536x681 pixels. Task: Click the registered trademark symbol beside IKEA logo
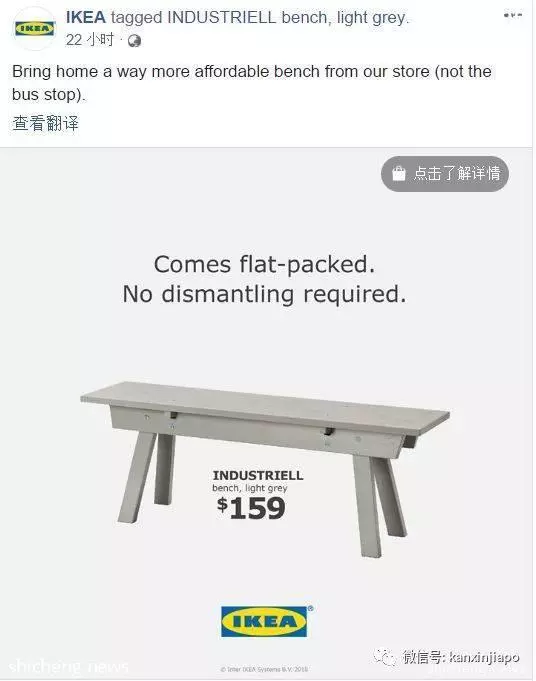311,608
